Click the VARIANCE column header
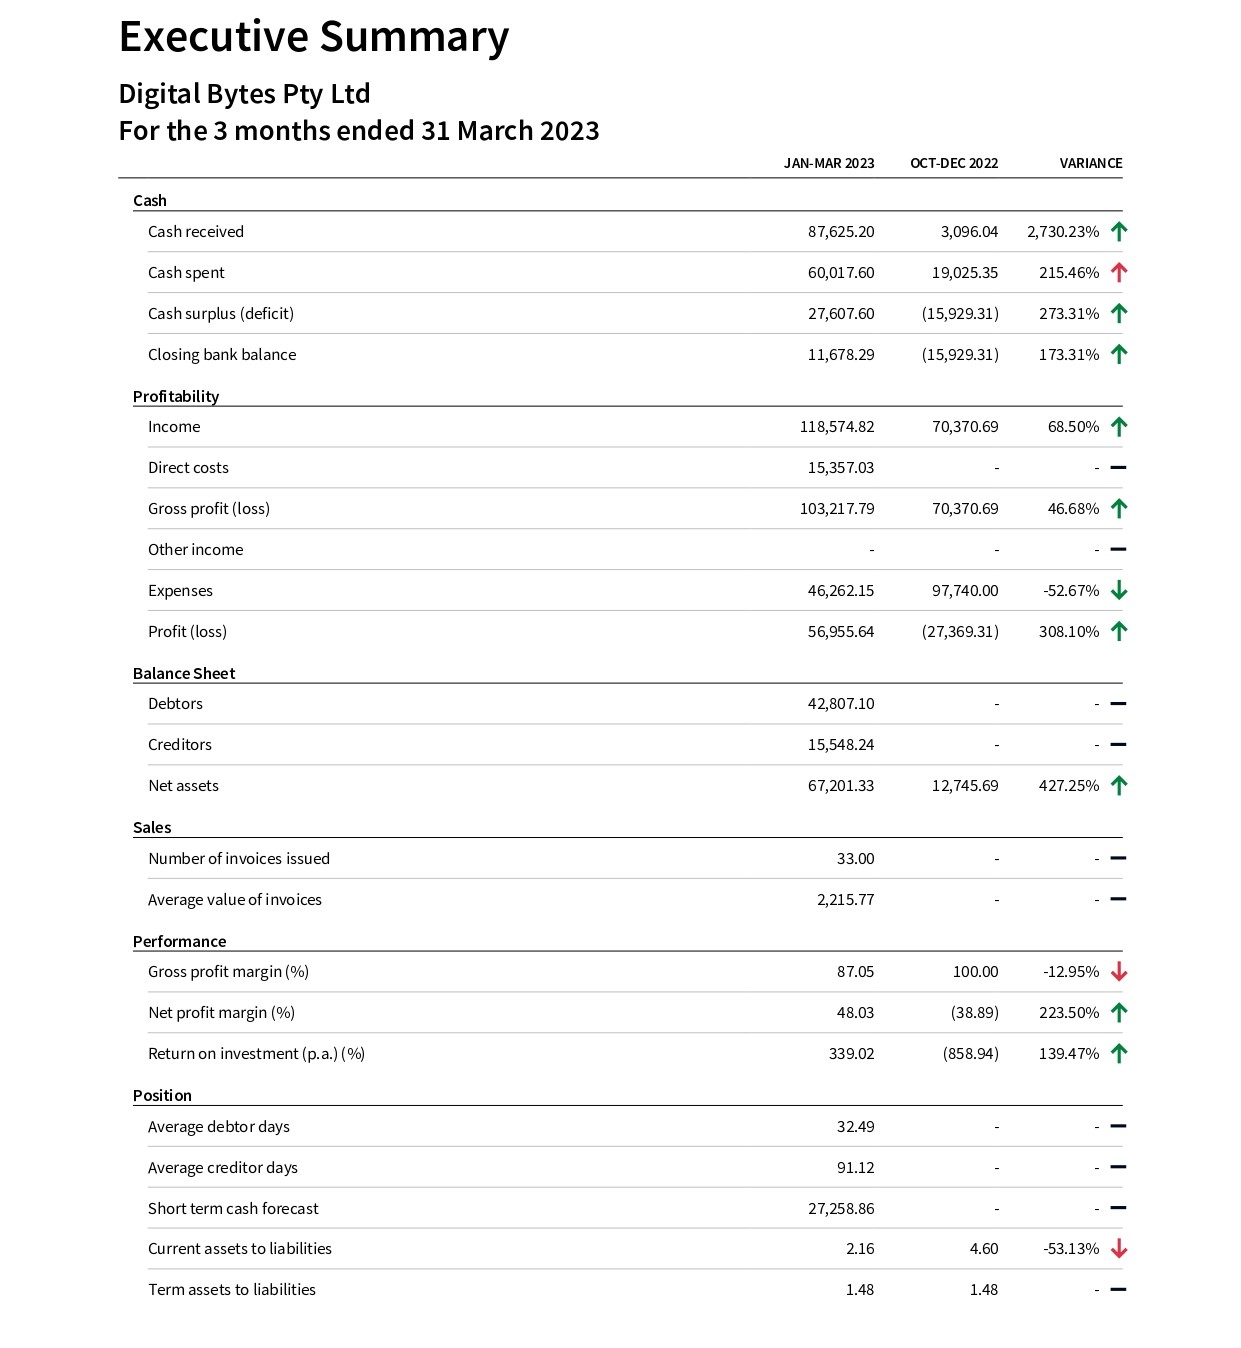Viewport: 1241px width, 1348px height. (1090, 163)
